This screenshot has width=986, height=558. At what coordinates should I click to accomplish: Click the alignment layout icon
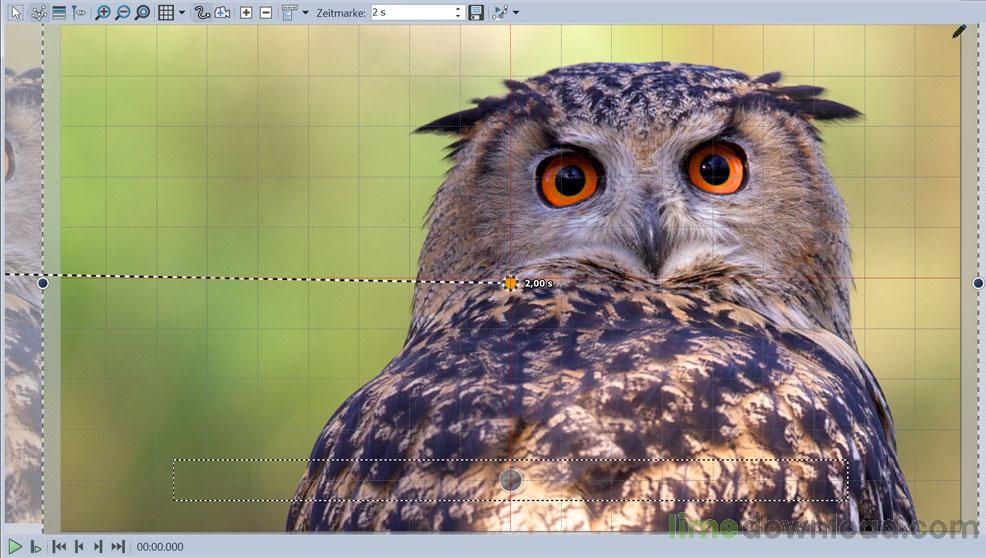click(289, 13)
